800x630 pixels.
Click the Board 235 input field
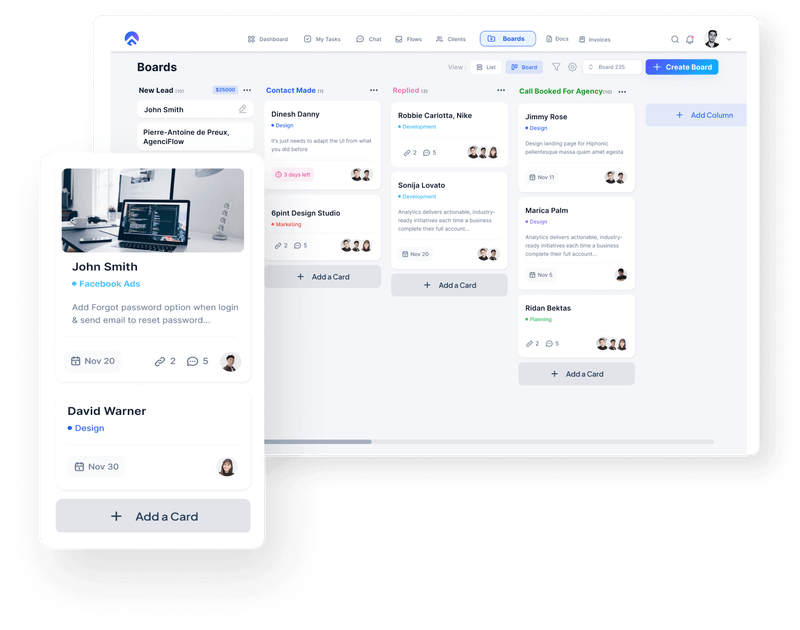click(x=612, y=67)
